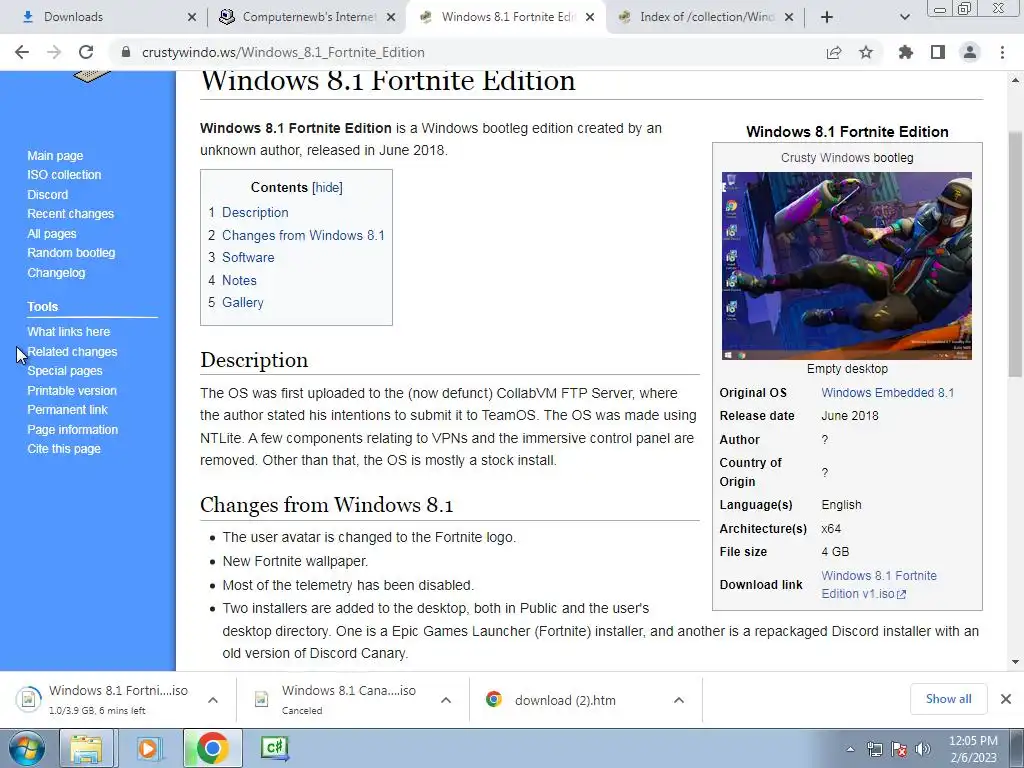
Task: Jump to Notes section in contents
Action: coord(239,280)
